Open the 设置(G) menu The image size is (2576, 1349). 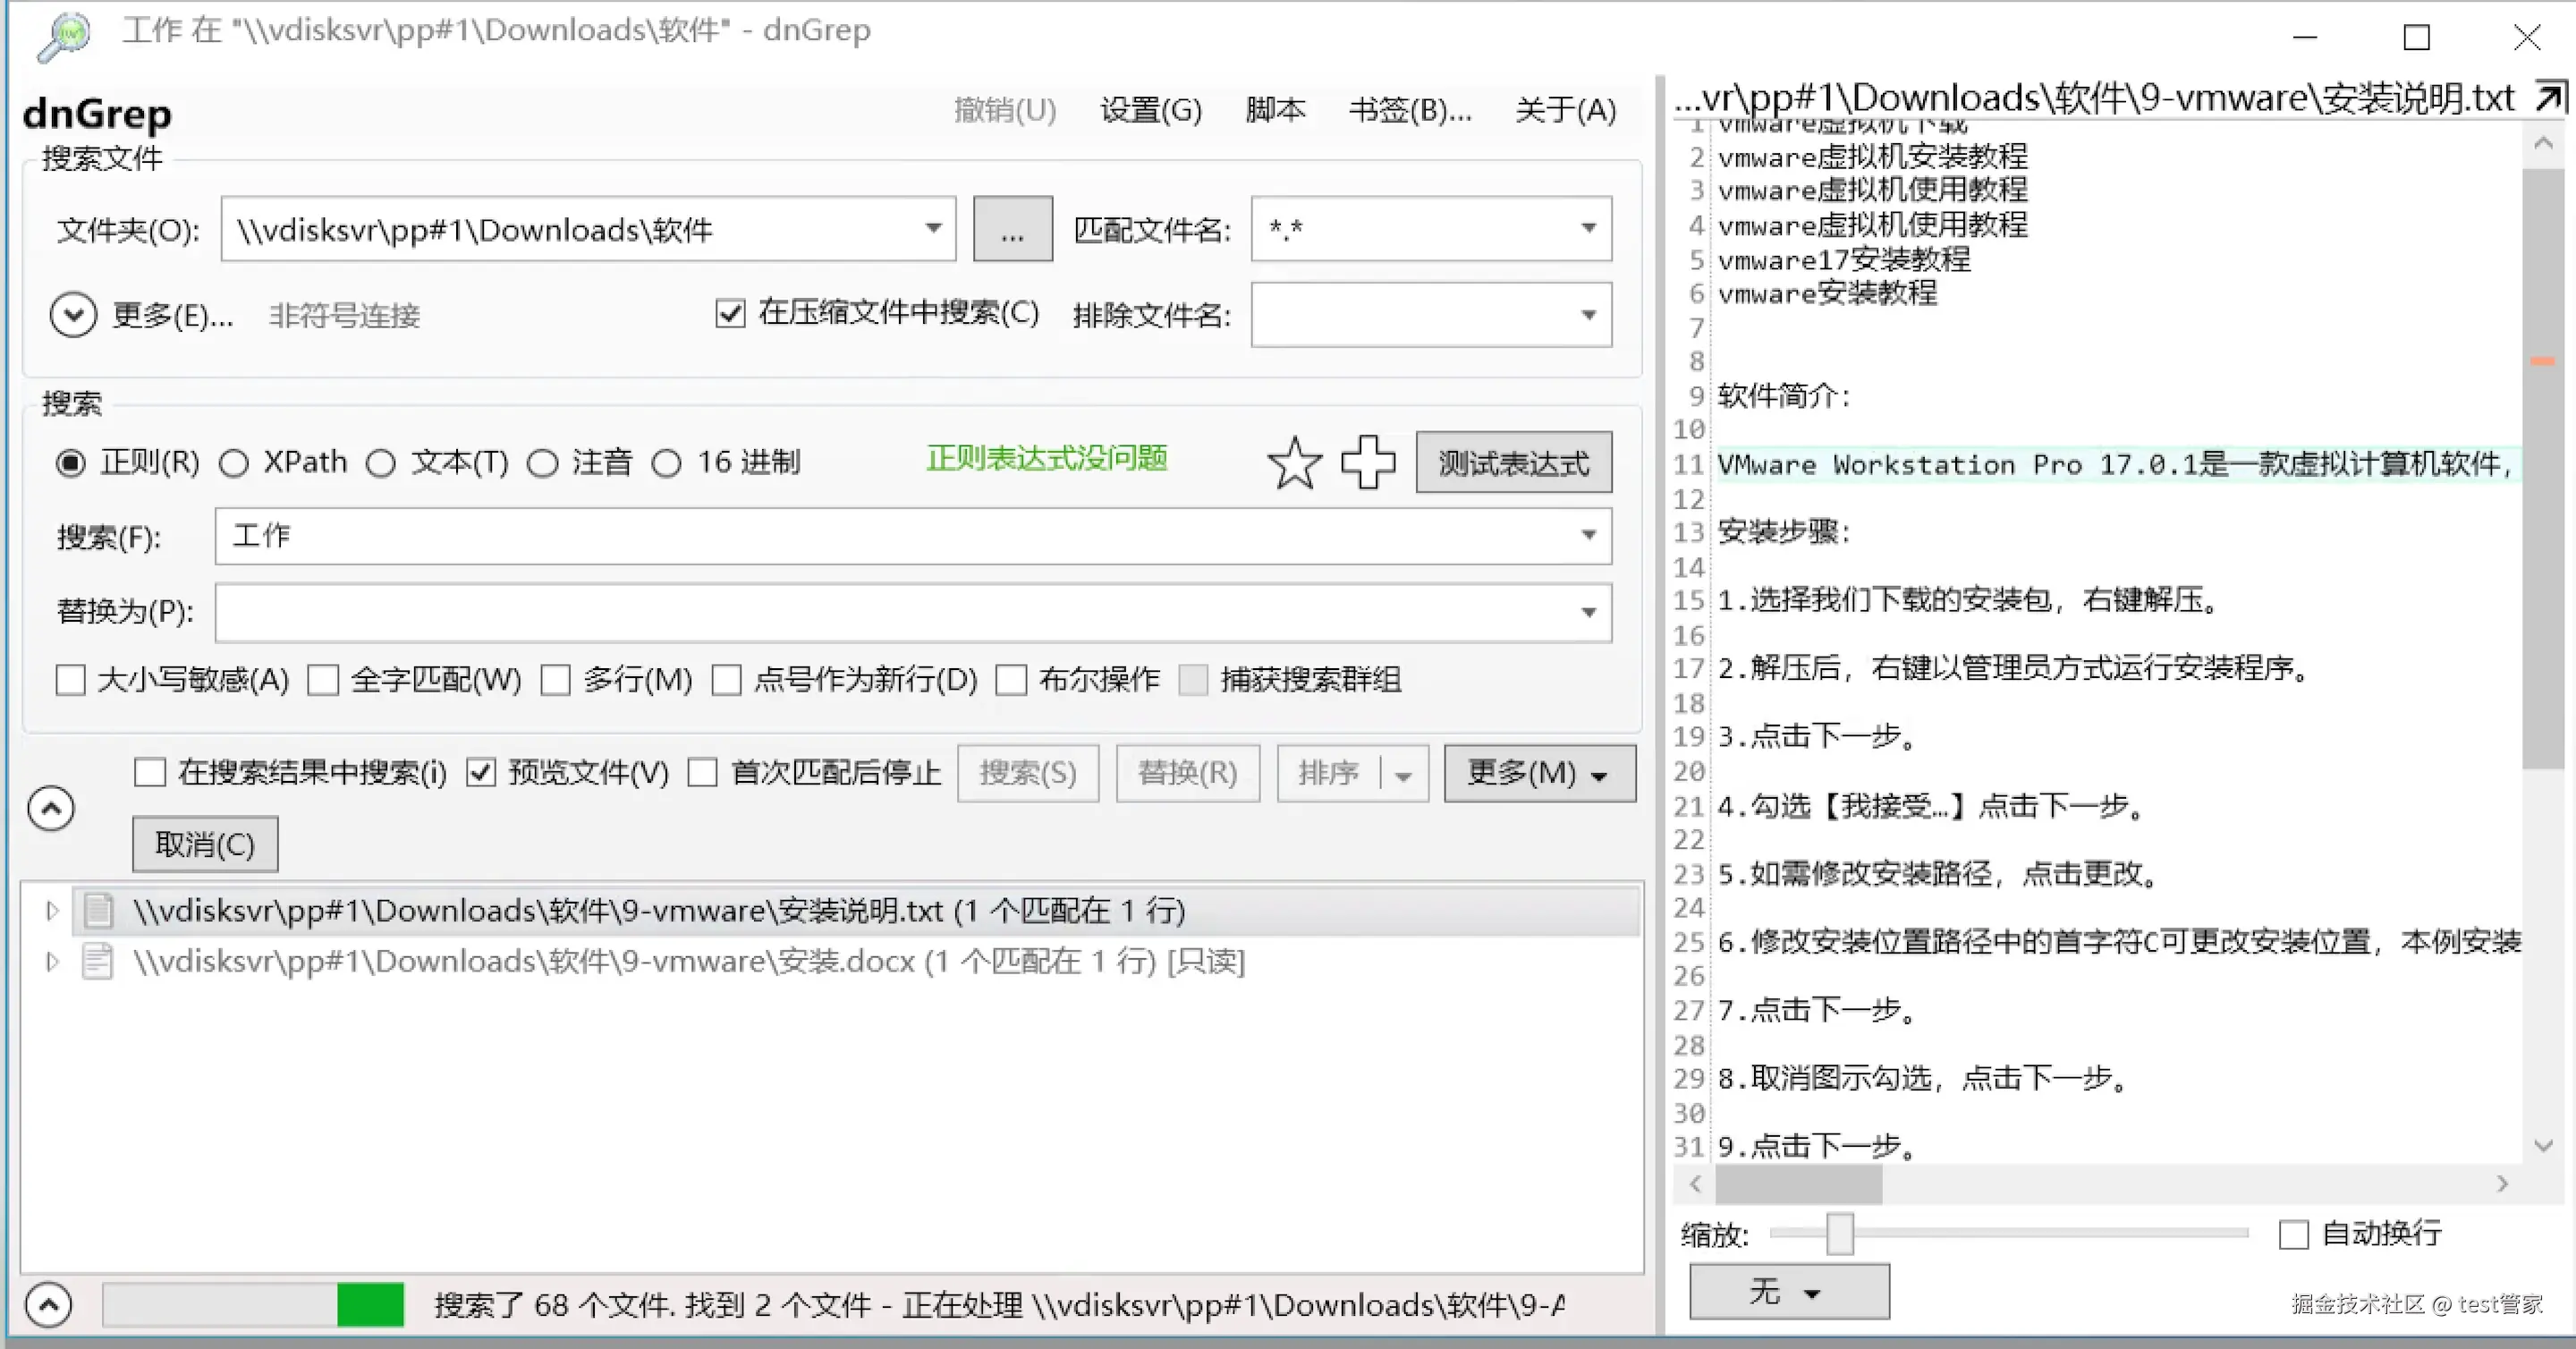[1150, 110]
